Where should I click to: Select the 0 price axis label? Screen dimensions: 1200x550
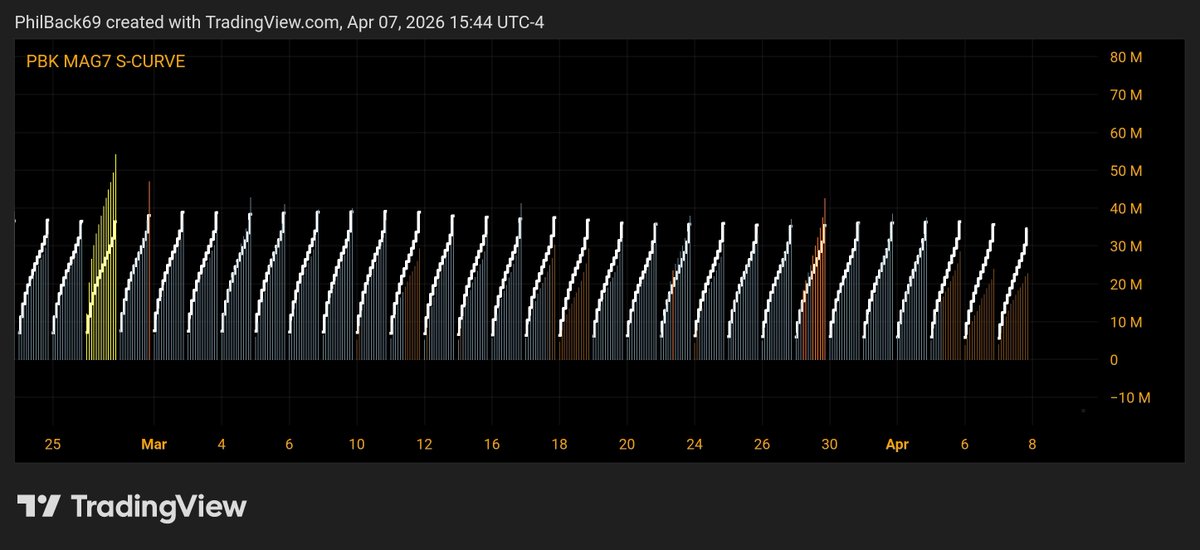pos(1114,360)
